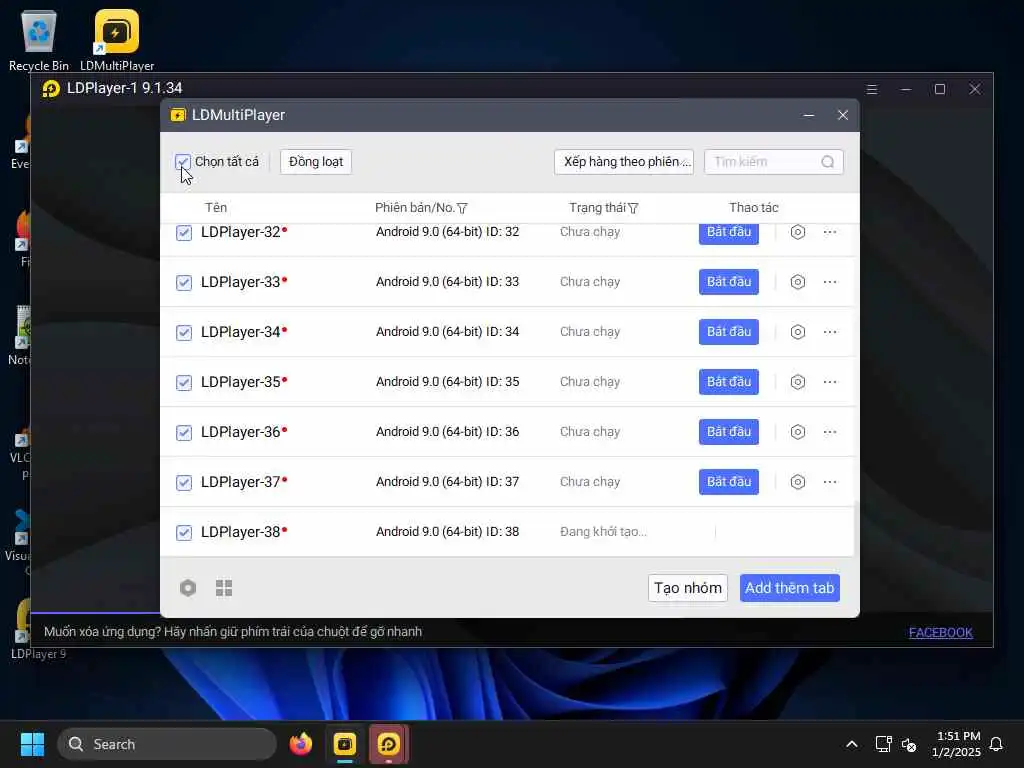Show hidden tray icons chevron
1024x768 pixels.
point(852,744)
